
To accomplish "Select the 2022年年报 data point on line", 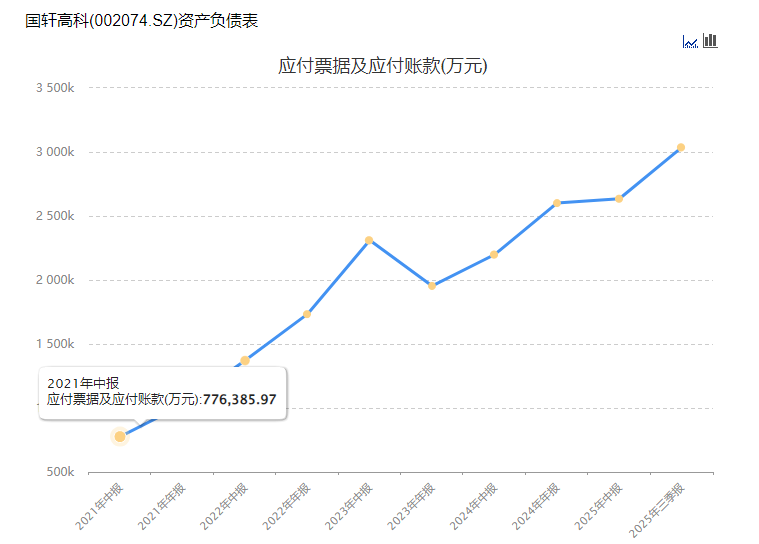I will [x=307, y=314].
